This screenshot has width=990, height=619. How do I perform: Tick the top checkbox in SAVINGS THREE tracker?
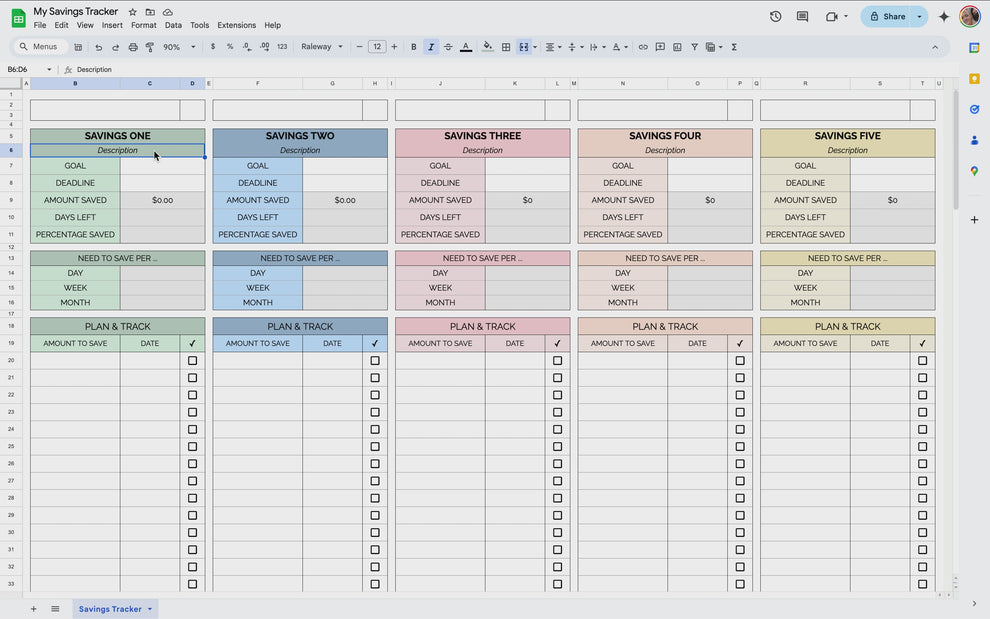[x=557, y=360]
